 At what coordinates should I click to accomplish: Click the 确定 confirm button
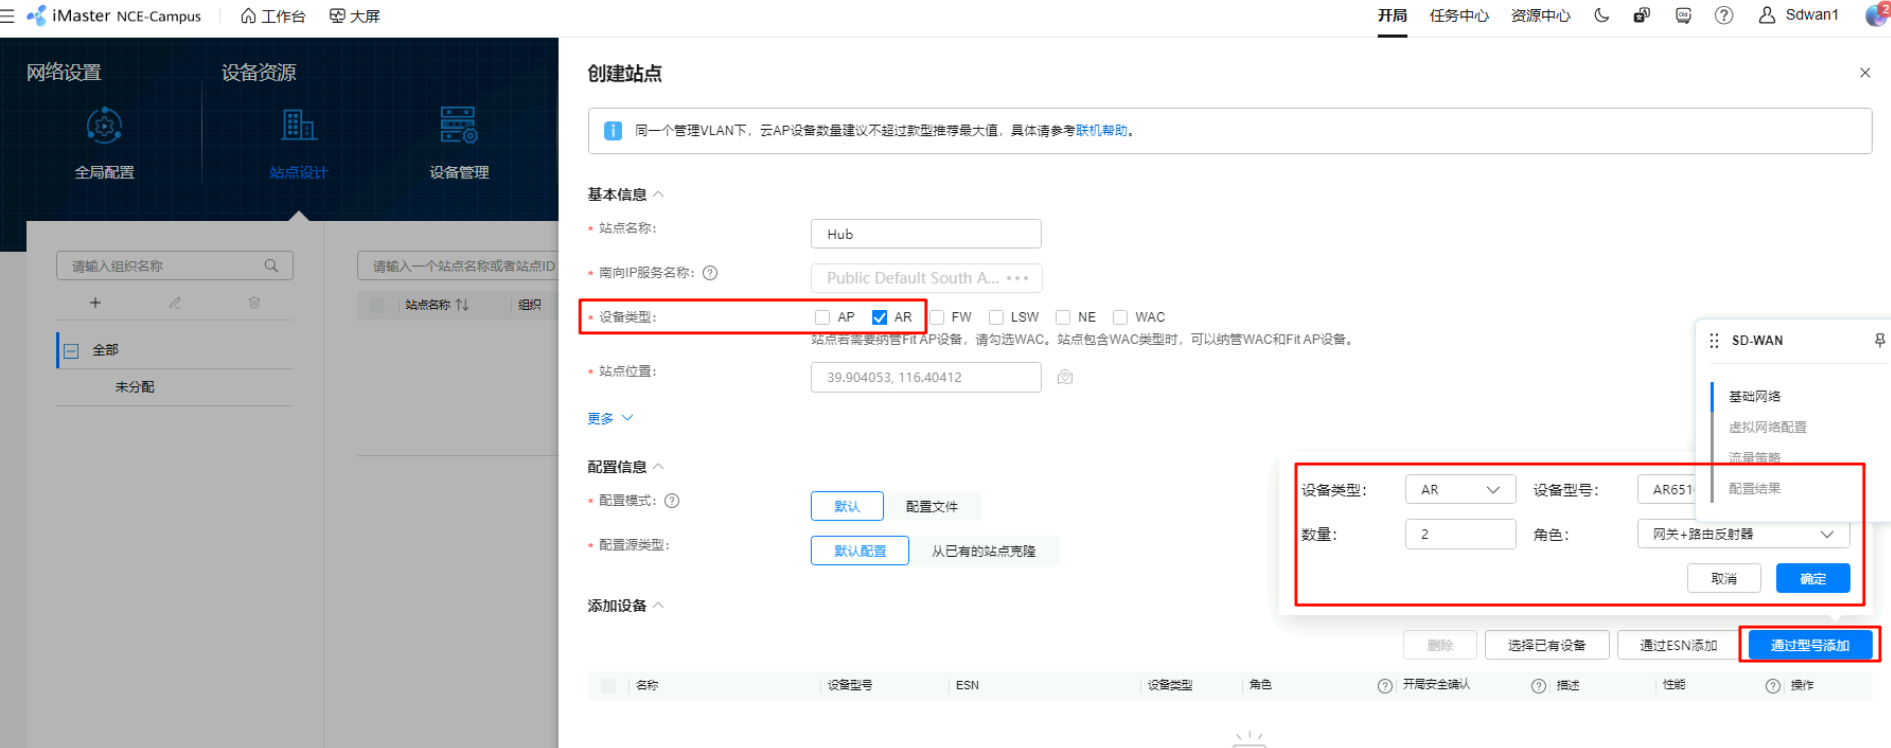[1812, 579]
